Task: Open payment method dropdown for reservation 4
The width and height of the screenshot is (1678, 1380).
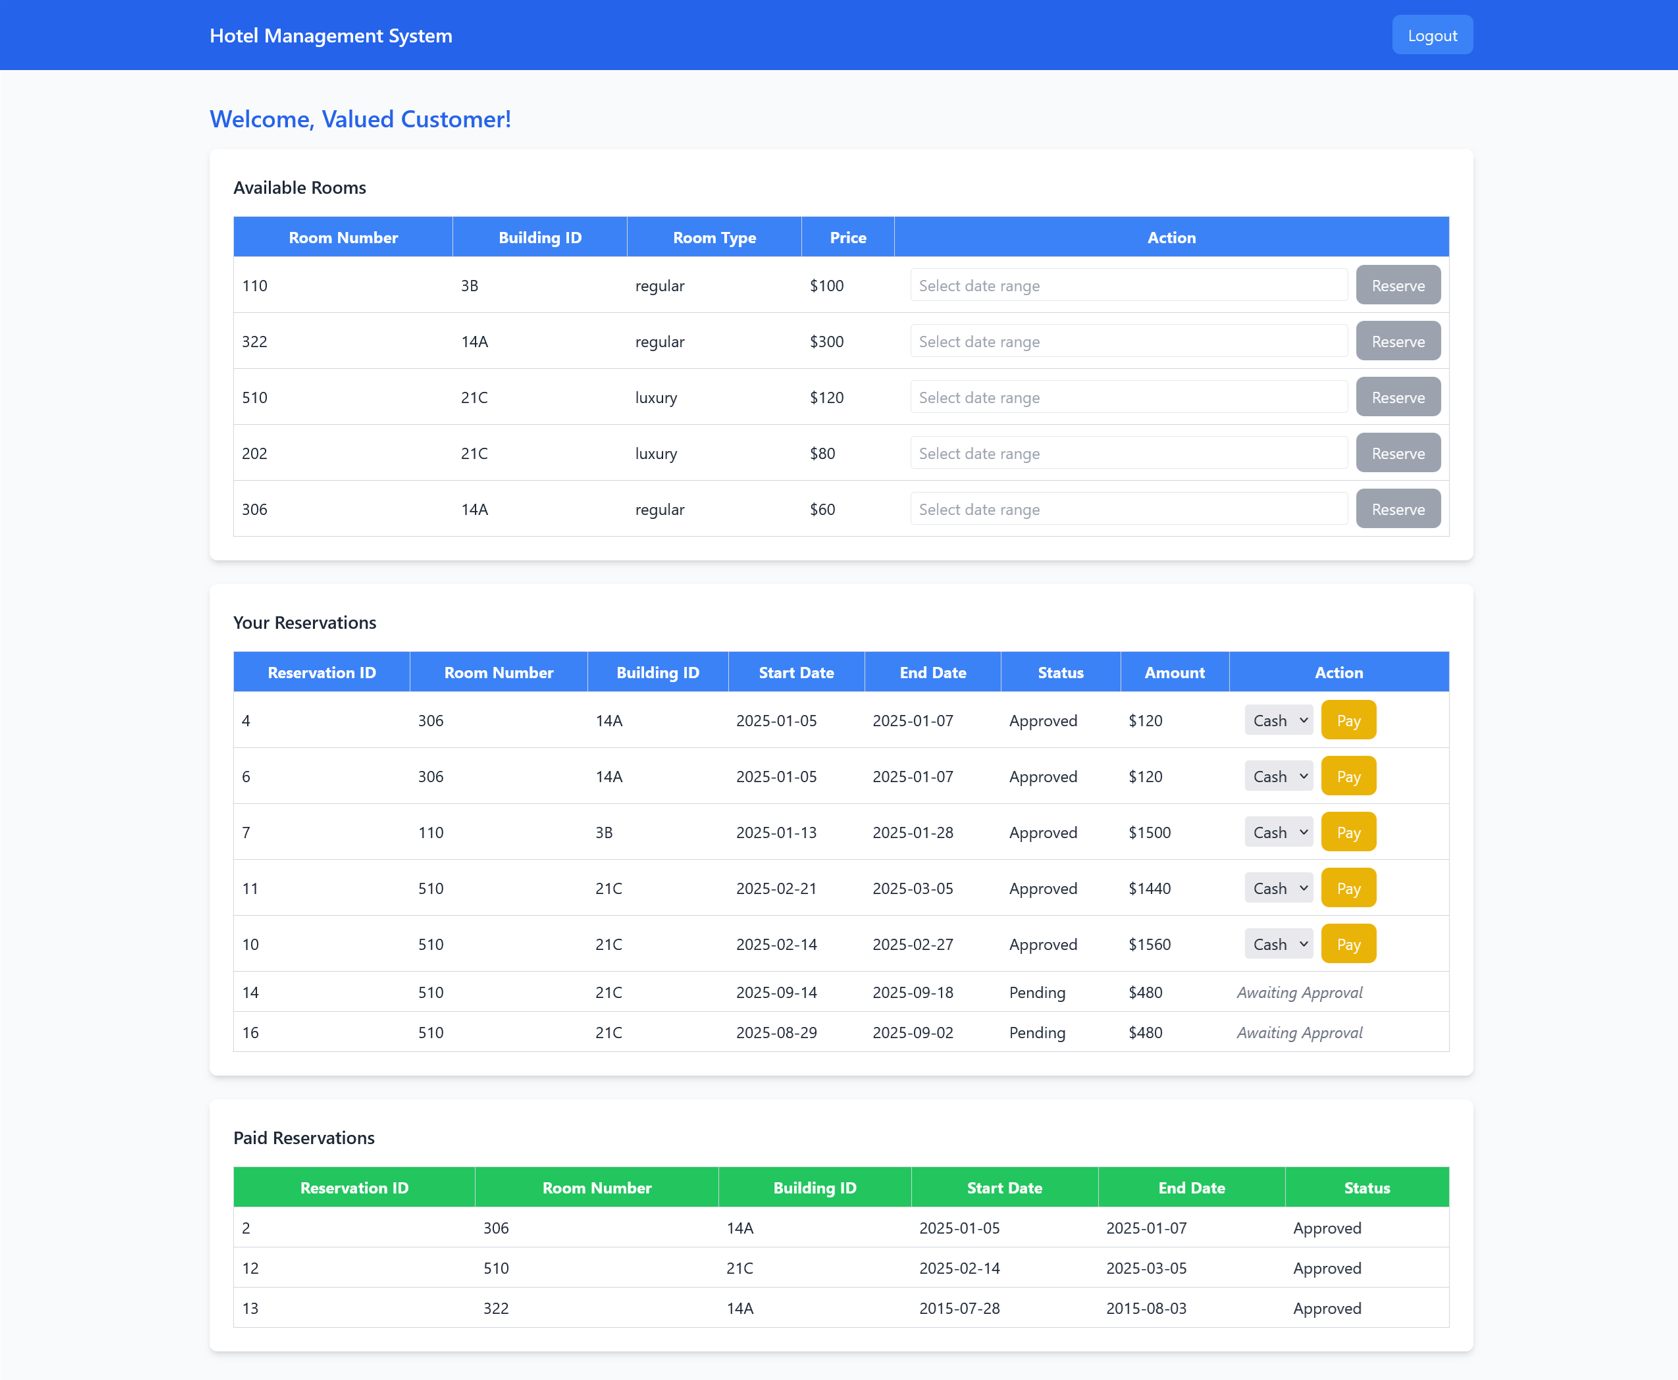Action: point(1278,720)
